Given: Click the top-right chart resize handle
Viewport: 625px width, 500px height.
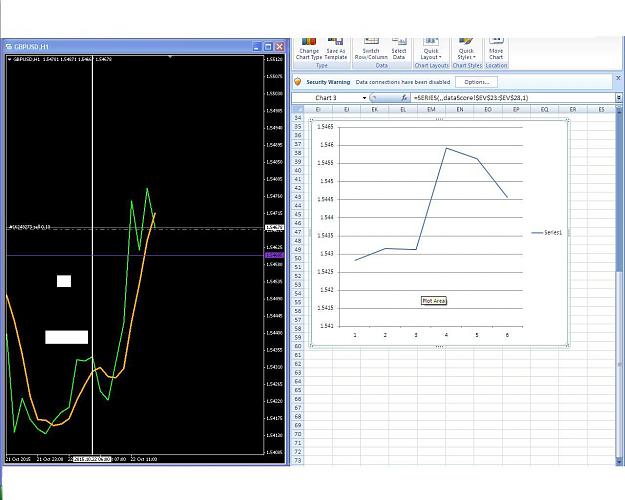Looking at the screenshot, I should (568, 120).
